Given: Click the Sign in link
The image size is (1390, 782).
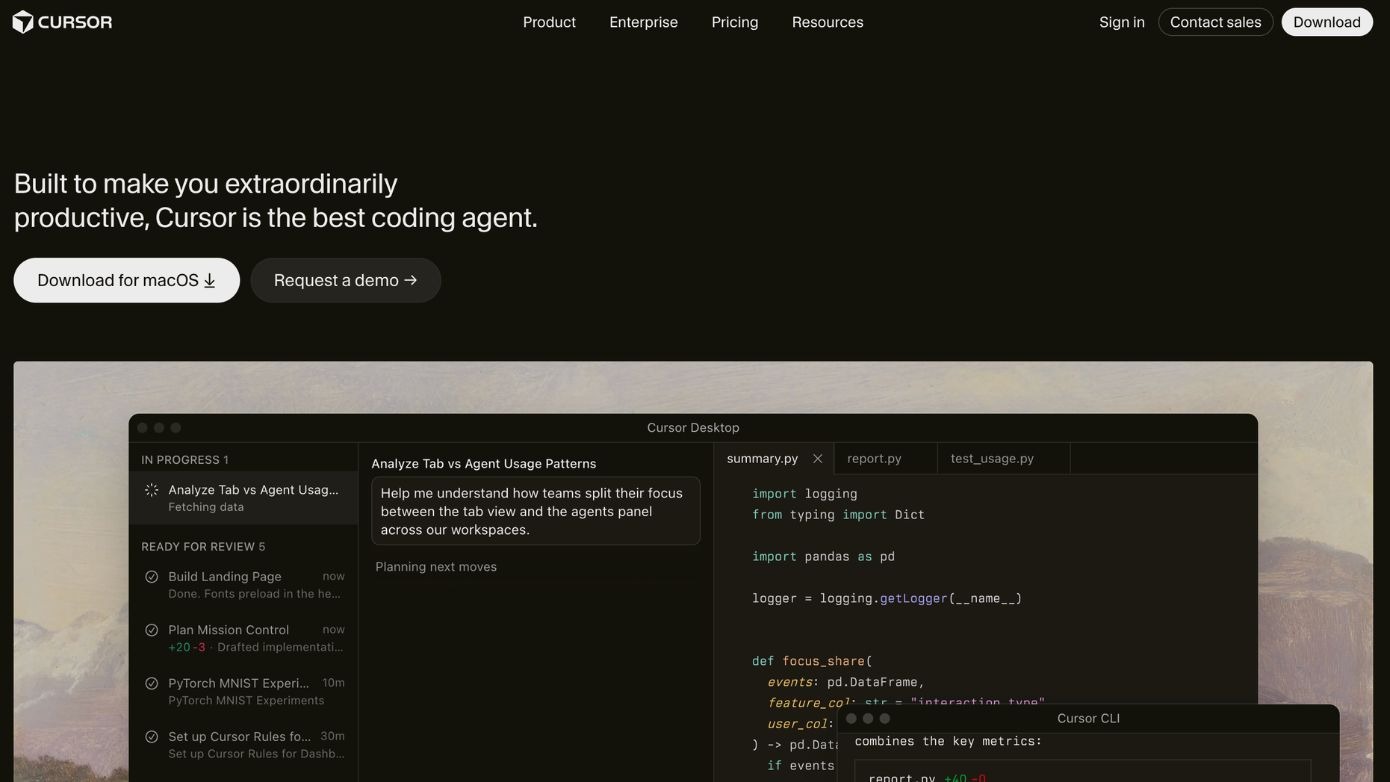Looking at the screenshot, I should pos(1122,22).
